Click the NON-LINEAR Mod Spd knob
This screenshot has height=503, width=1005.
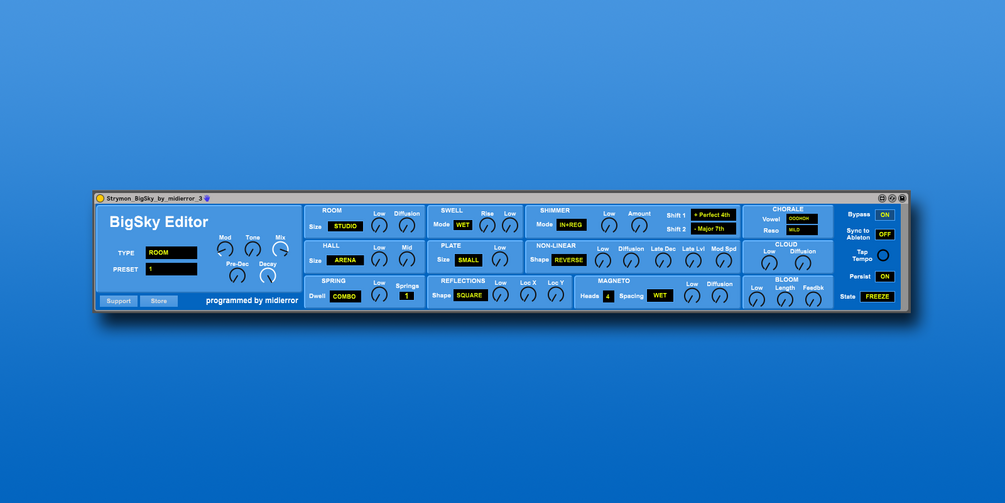724,260
